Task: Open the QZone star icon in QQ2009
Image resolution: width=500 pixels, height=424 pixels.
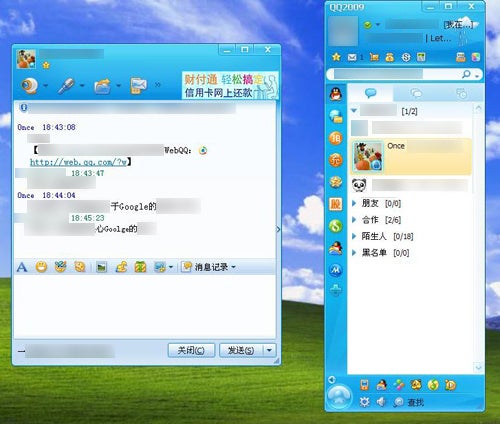Action: [336, 57]
